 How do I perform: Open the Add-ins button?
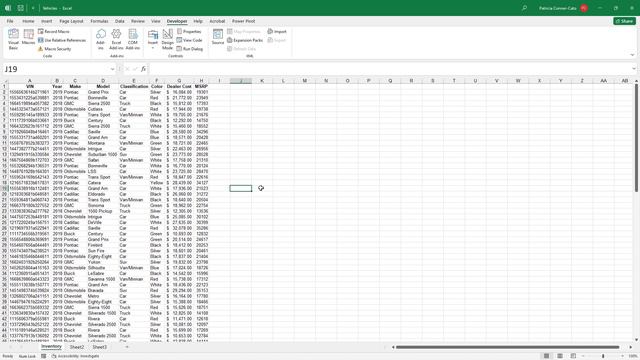(x=100, y=39)
